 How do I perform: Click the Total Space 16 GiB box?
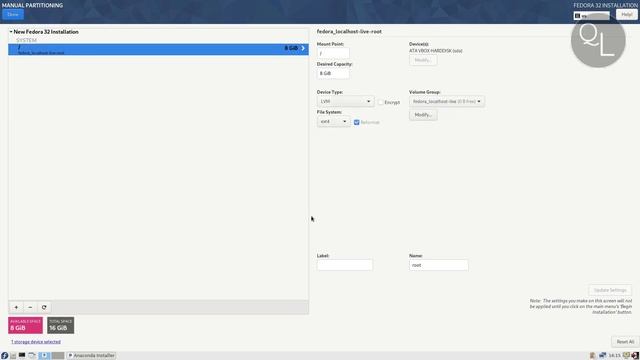[60, 325]
